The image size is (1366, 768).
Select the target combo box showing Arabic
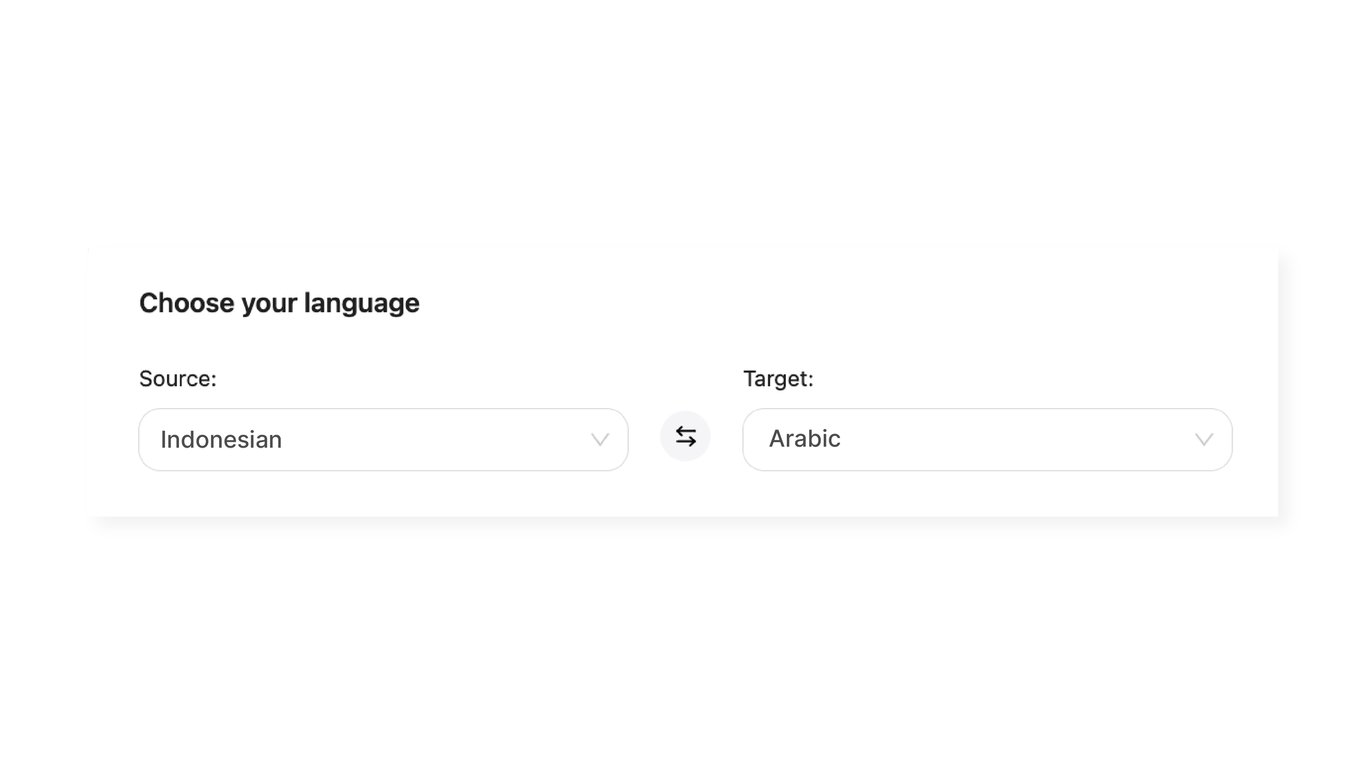click(x=987, y=439)
